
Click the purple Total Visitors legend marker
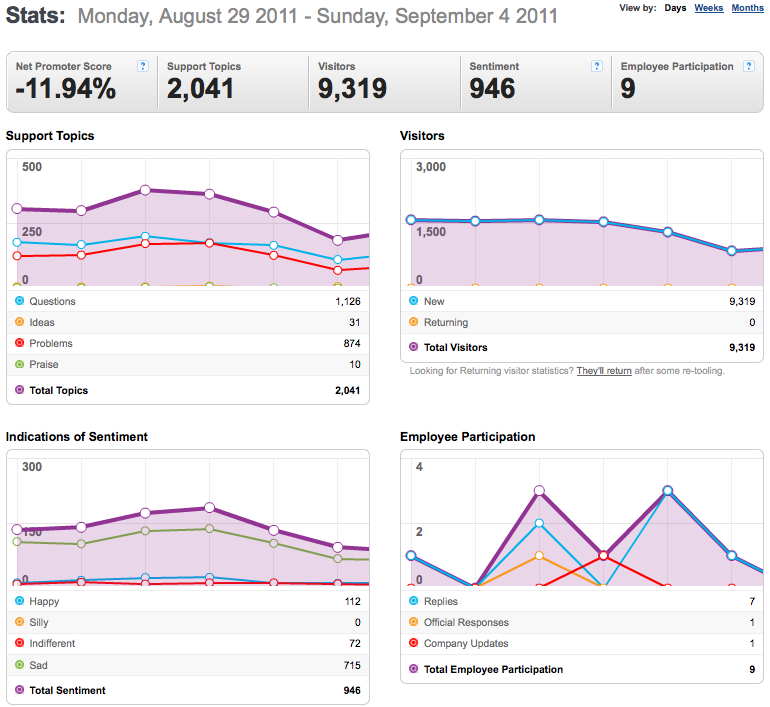click(413, 347)
